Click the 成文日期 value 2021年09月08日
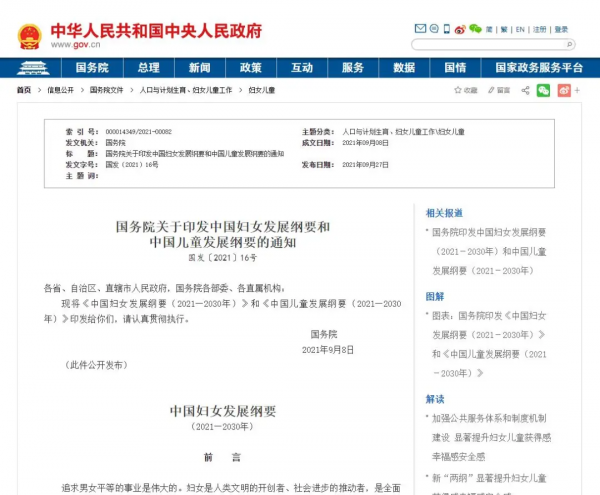The width and height of the screenshot is (600, 495). (x=365, y=143)
